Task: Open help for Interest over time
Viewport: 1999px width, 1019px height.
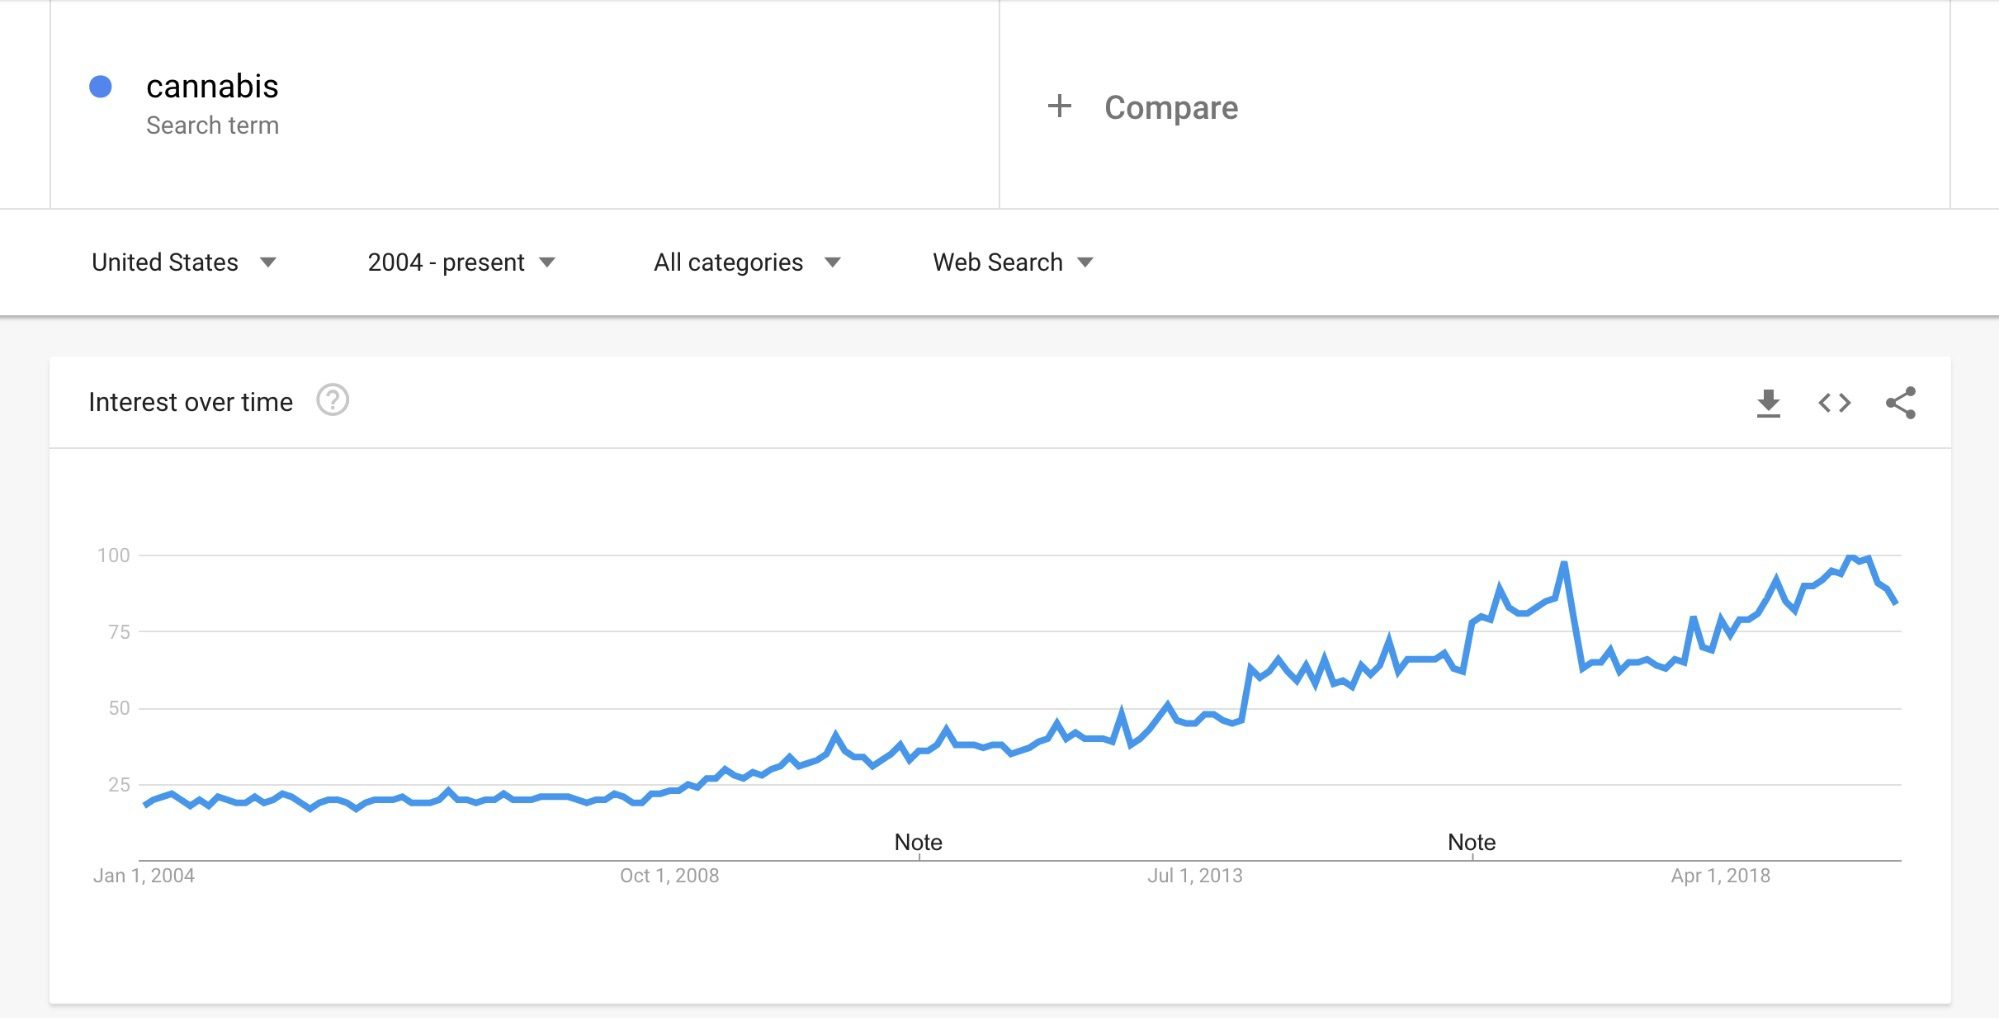Action: point(332,401)
